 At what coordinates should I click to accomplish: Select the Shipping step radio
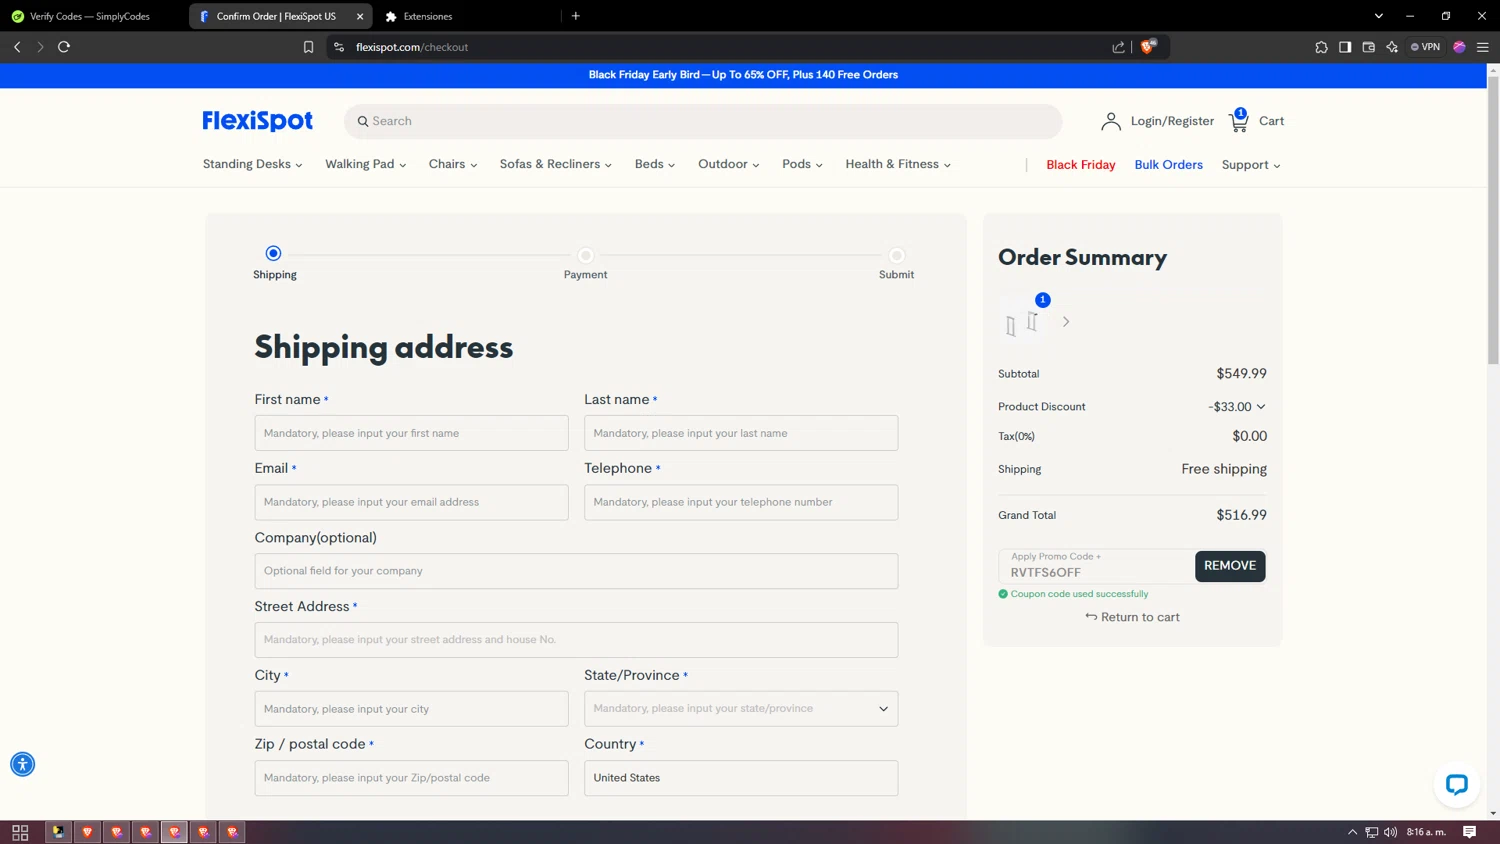[273, 253]
